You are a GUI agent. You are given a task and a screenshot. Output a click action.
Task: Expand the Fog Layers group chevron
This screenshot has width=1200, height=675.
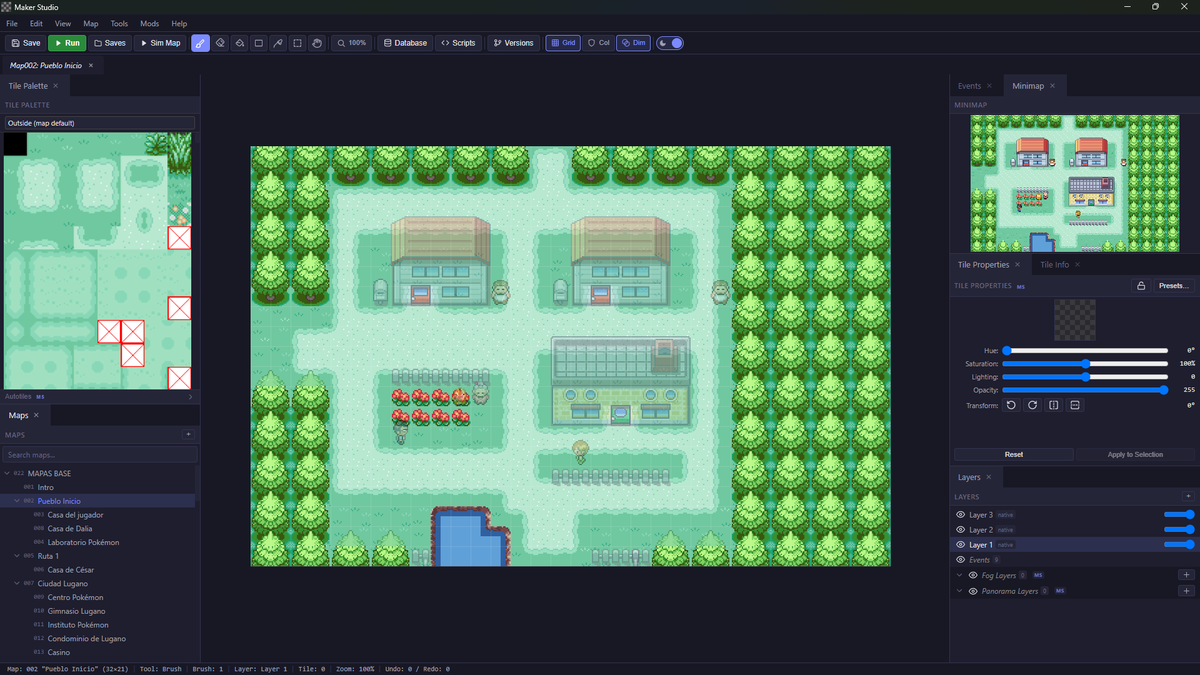click(x=960, y=576)
